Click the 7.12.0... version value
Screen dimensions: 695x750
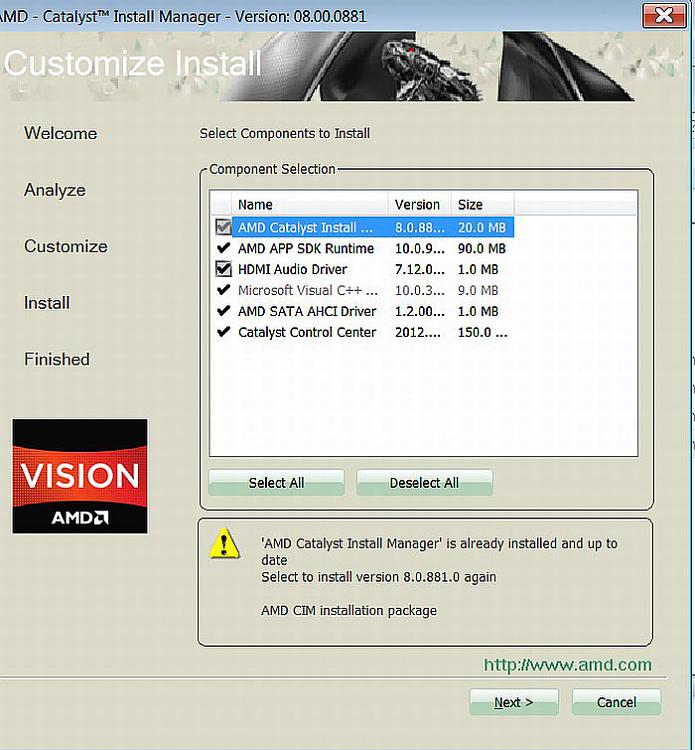(420, 269)
